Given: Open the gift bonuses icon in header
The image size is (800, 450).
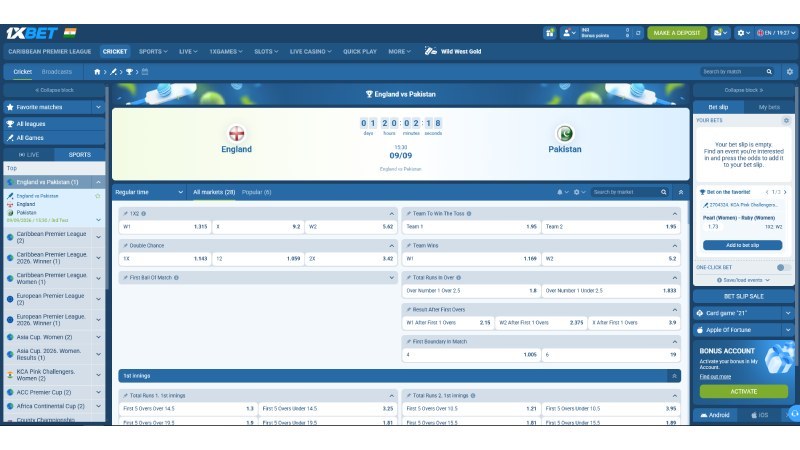Looking at the screenshot, I should point(549,33).
